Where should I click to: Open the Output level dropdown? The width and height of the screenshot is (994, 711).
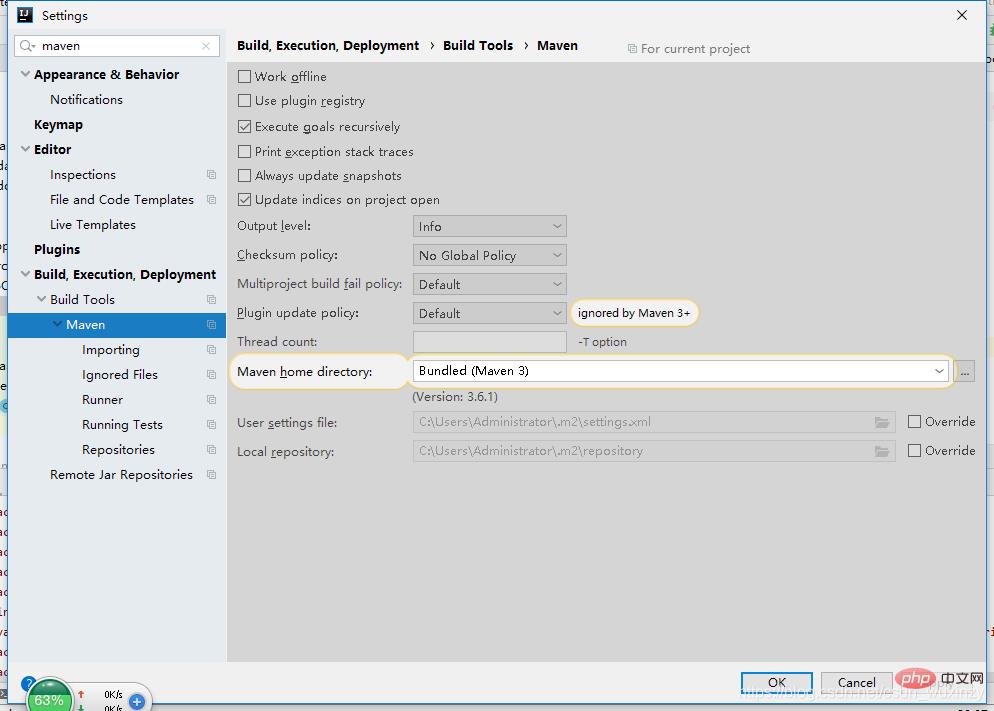(489, 227)
